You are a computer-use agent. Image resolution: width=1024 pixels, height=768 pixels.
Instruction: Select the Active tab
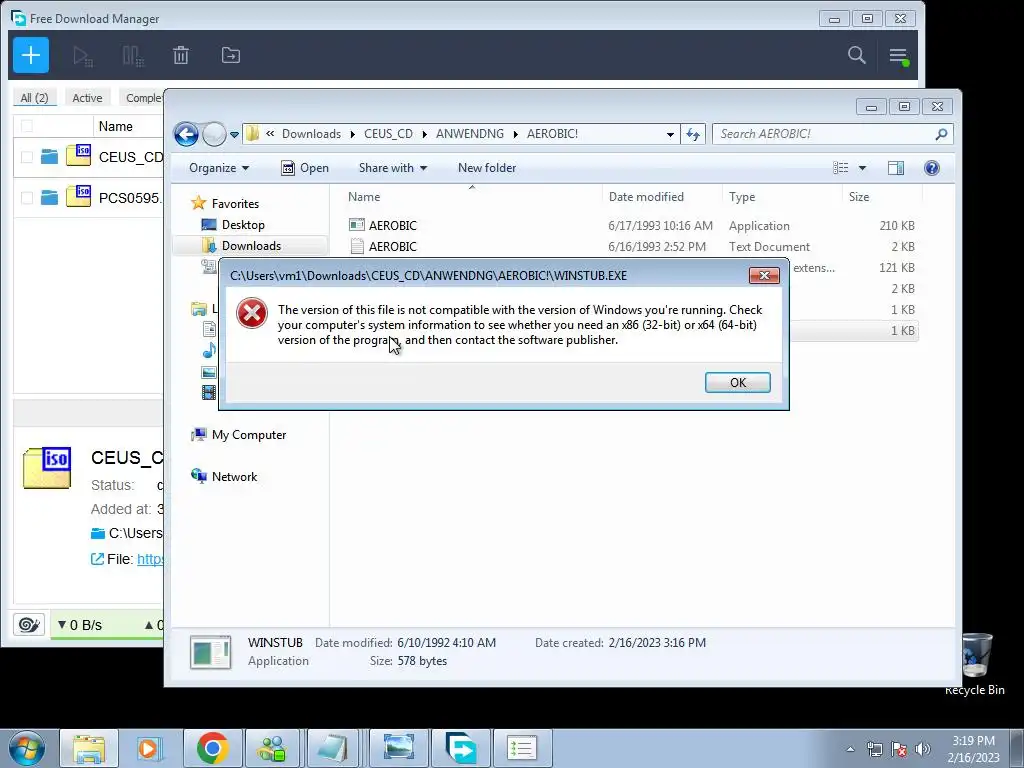pyautogui.click(x=88, y=98)
